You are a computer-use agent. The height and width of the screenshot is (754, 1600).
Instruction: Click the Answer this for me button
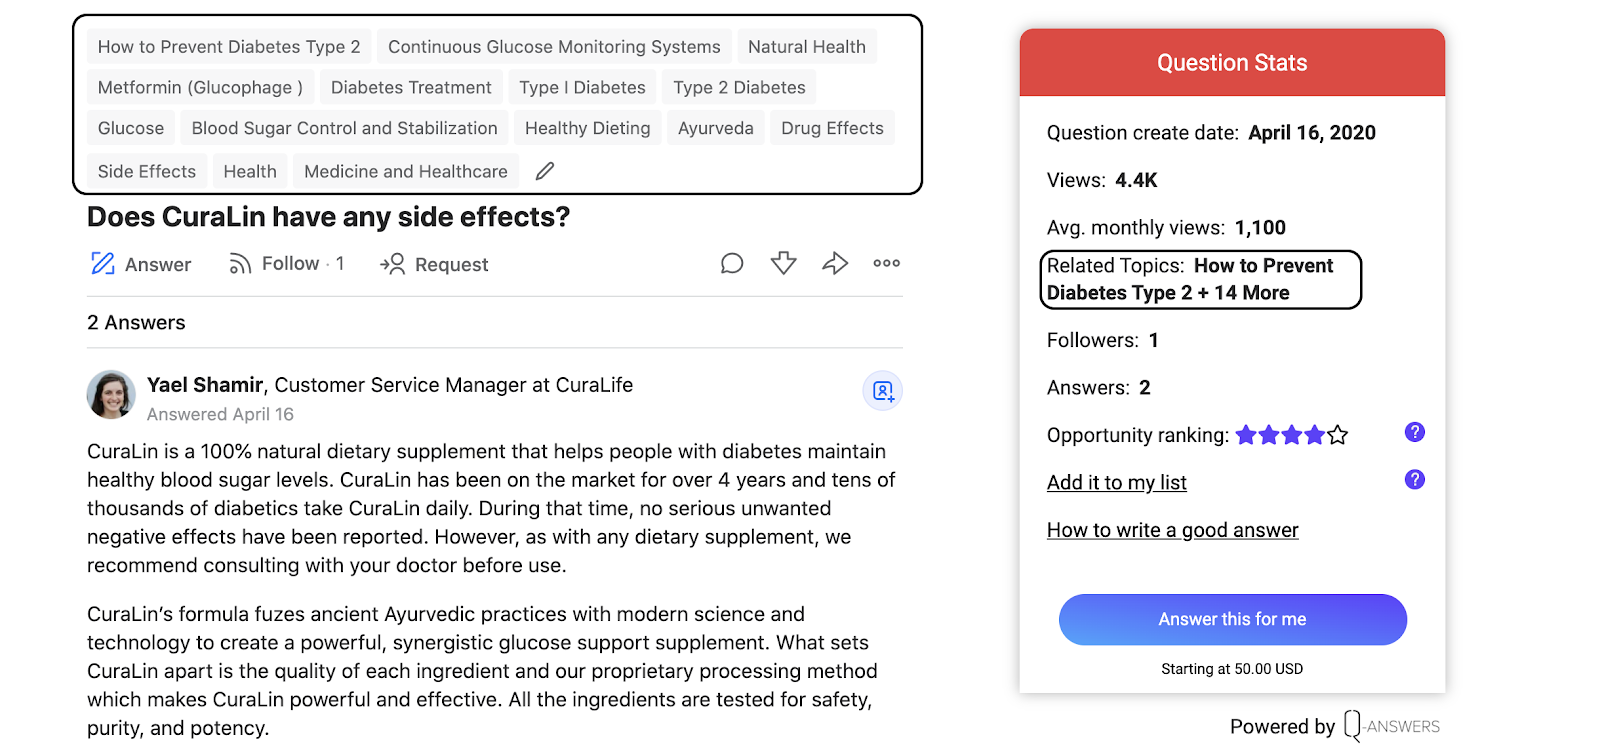click(x=1233, y=620)
